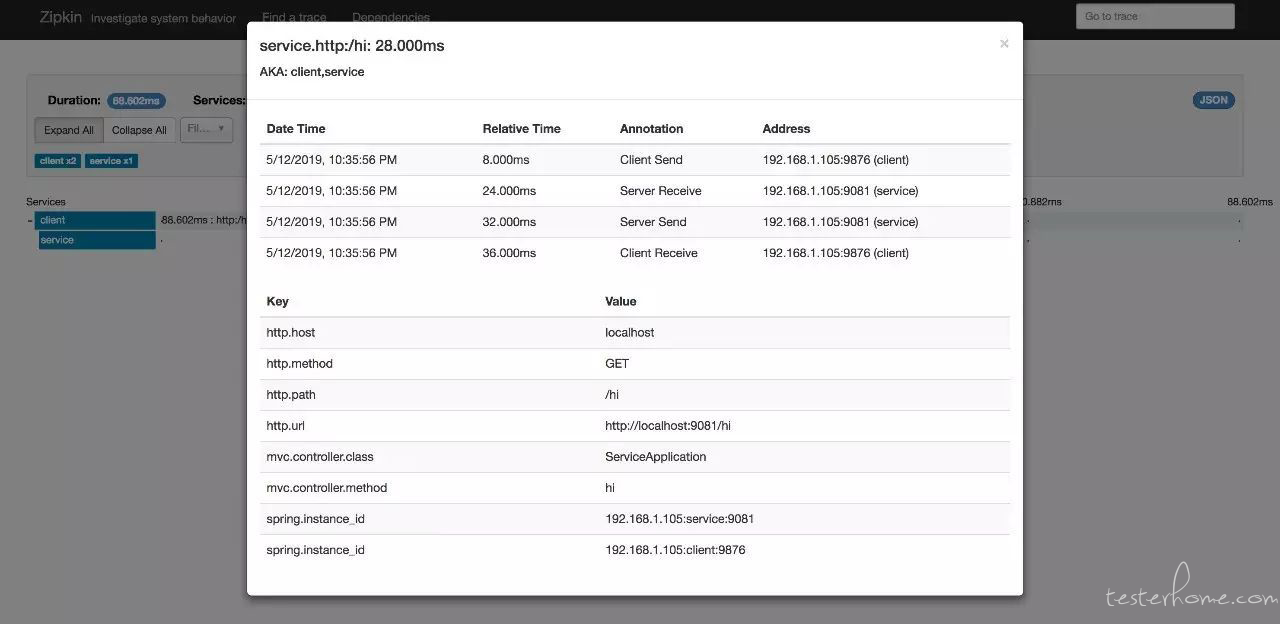Click the Address column header
This screenshot has height=624, width=1280.
click(x=786, y=128)
